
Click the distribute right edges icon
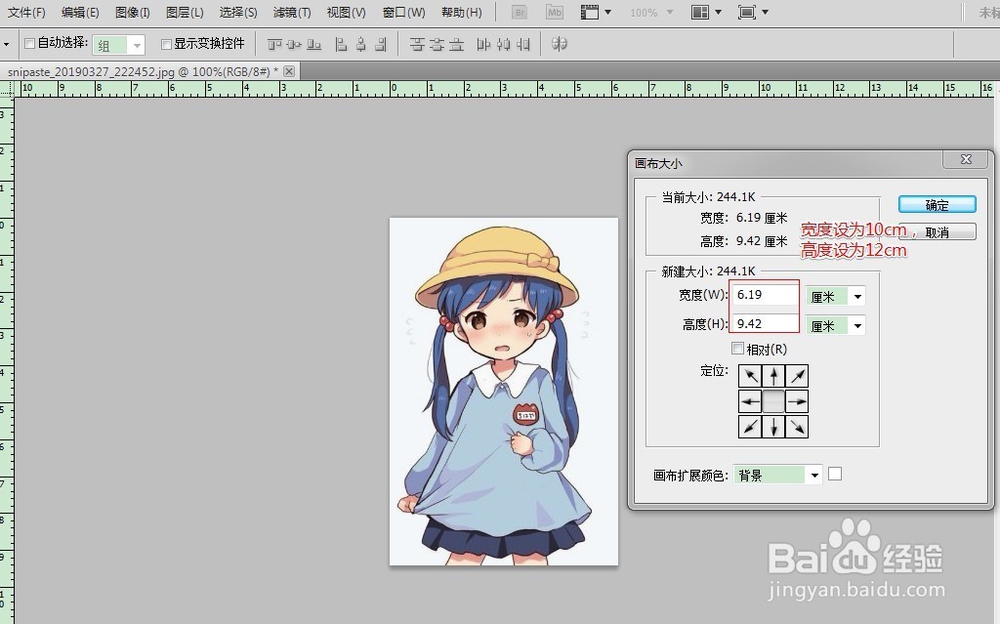524,44
